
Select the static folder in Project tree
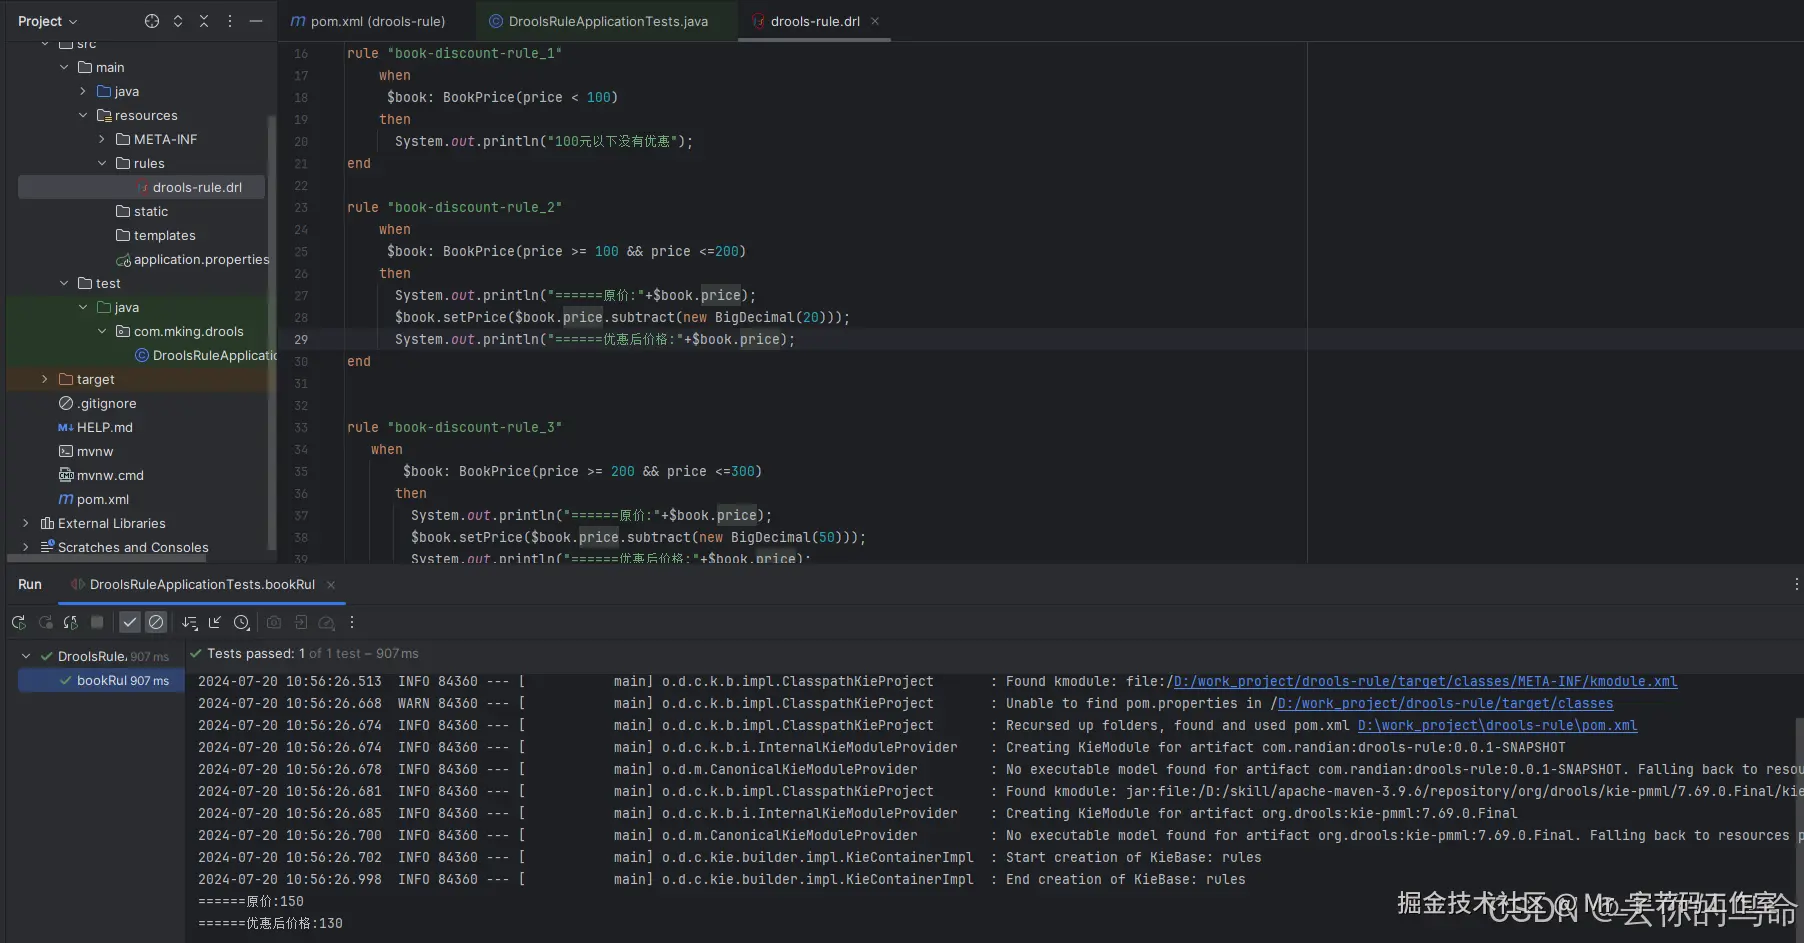141,211
